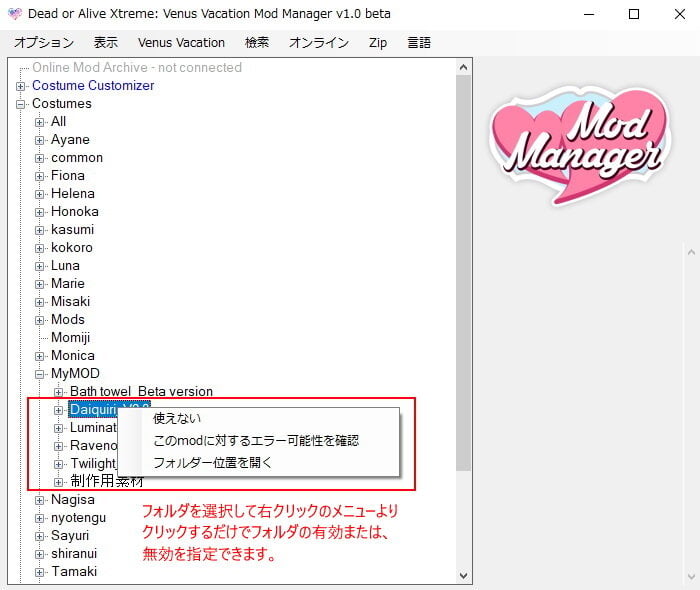This screenshot has height=590, width=700.
Task: Expand the Misaki folder
Action: click(x=40, y=302)
